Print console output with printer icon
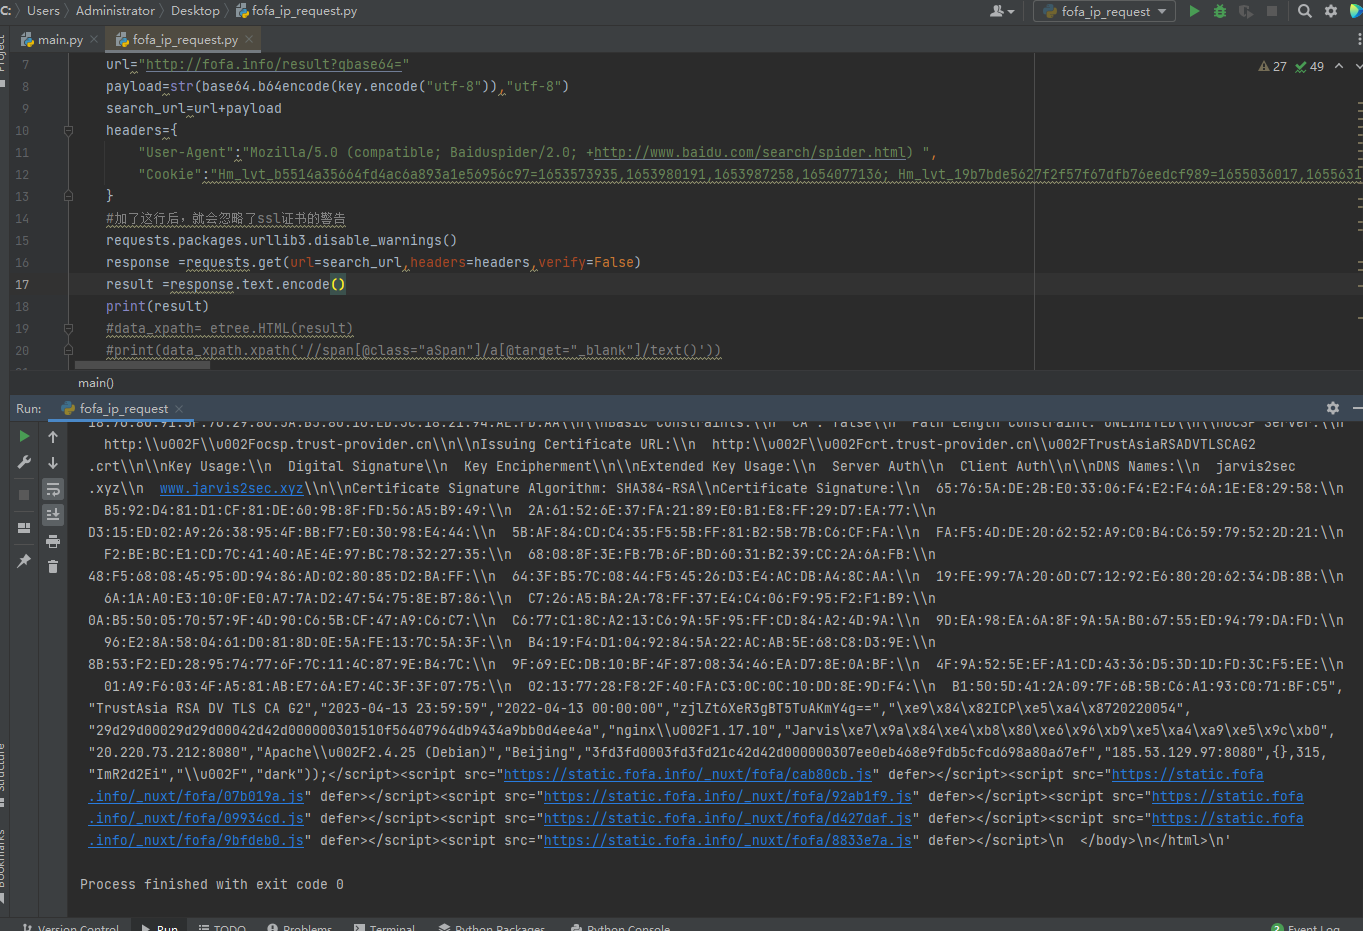Screen dimensions: 1363x931 point(53,541)
